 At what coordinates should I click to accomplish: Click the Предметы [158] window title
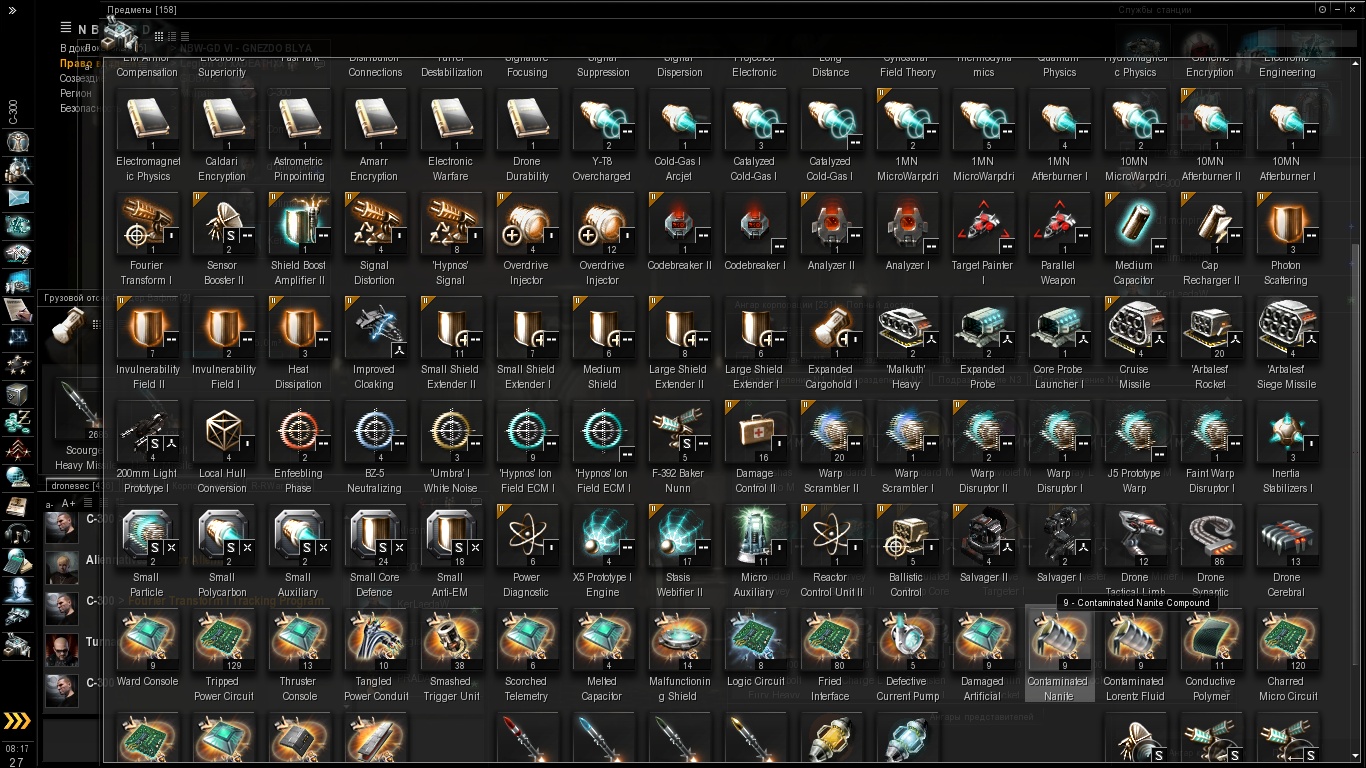[141, 9]
